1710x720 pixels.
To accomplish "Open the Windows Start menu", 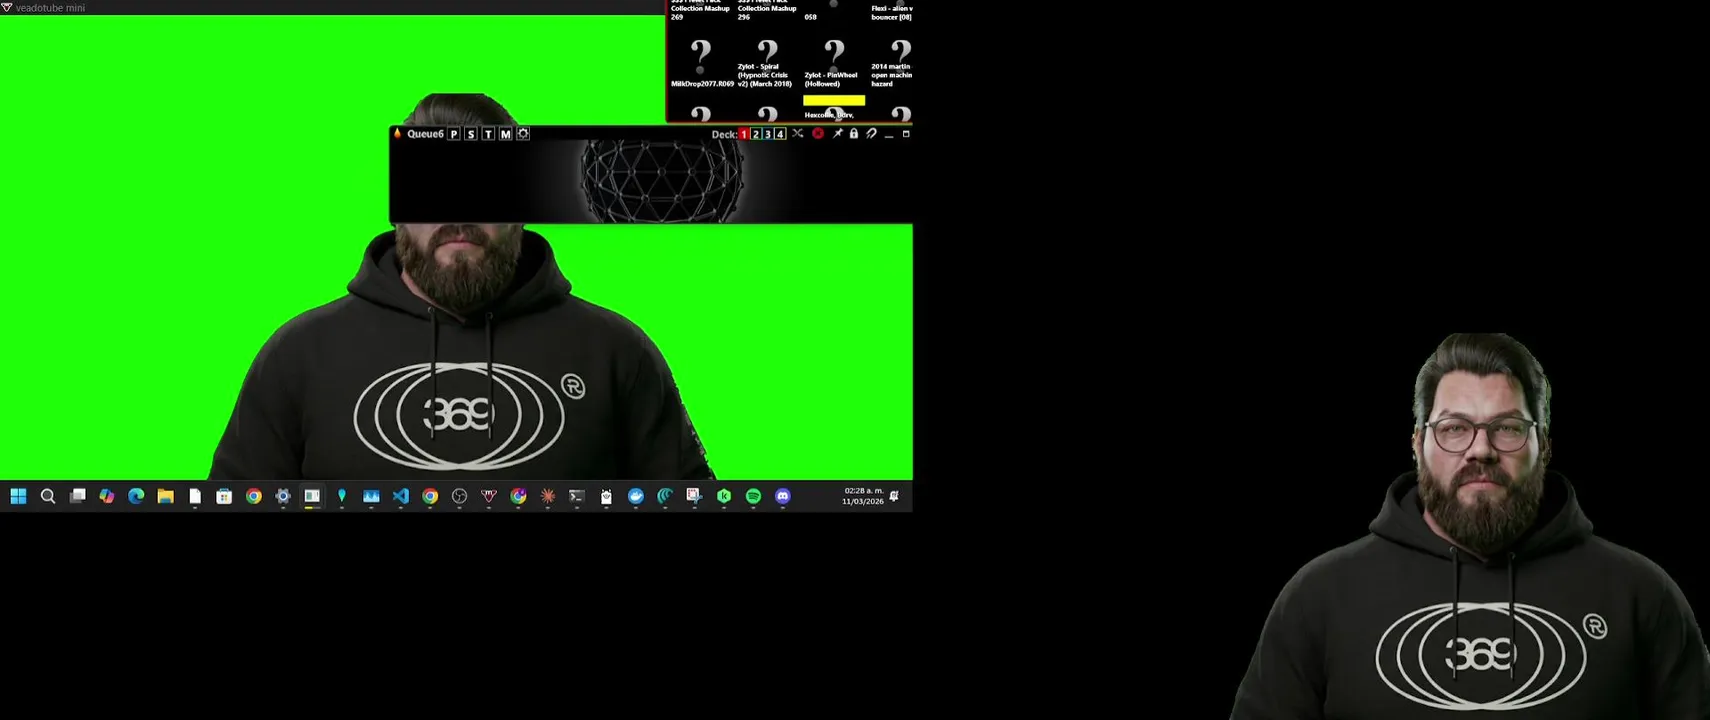I will [x=18, y=496].
